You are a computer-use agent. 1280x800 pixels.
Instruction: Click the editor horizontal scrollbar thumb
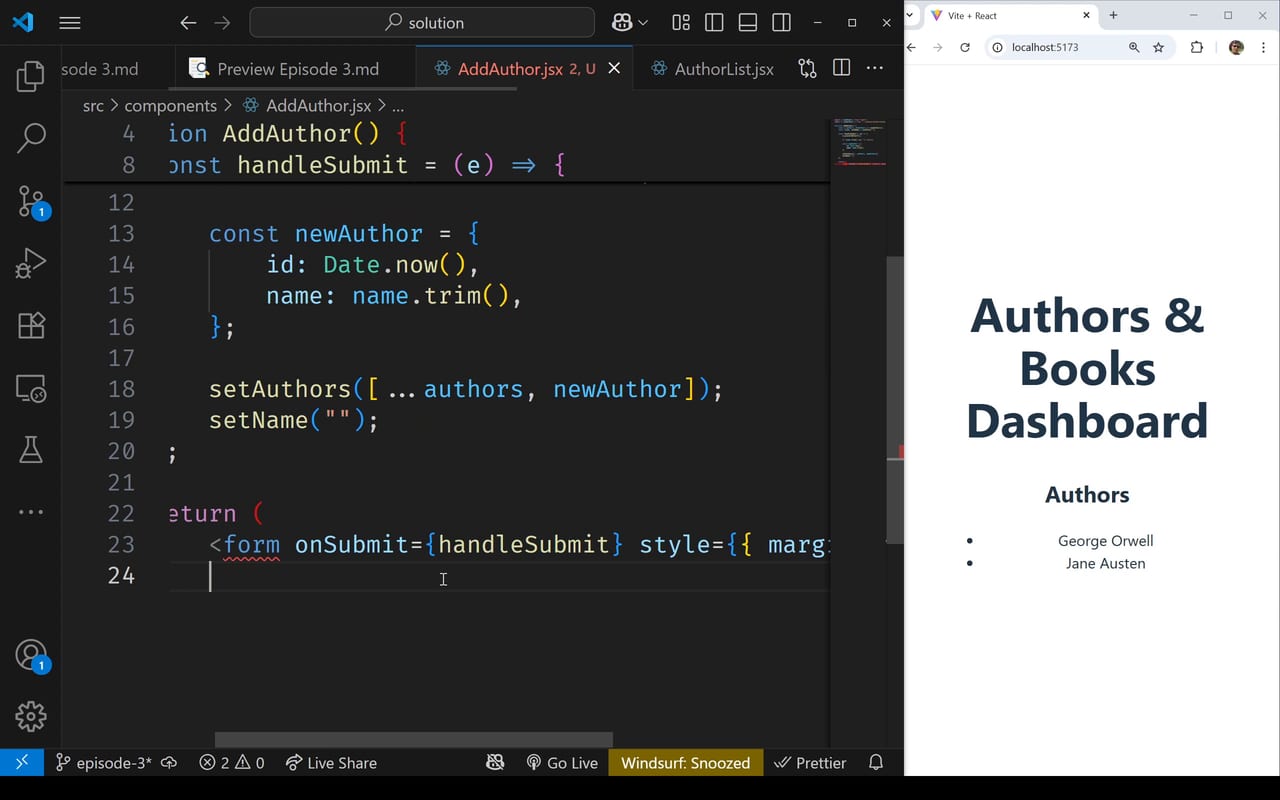click(x=414, y=740)
